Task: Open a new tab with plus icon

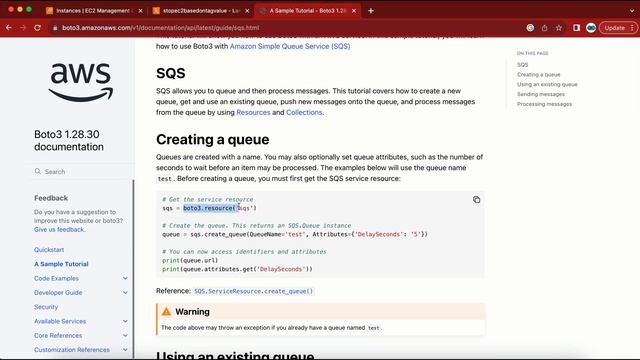Action: coord(371,11)
